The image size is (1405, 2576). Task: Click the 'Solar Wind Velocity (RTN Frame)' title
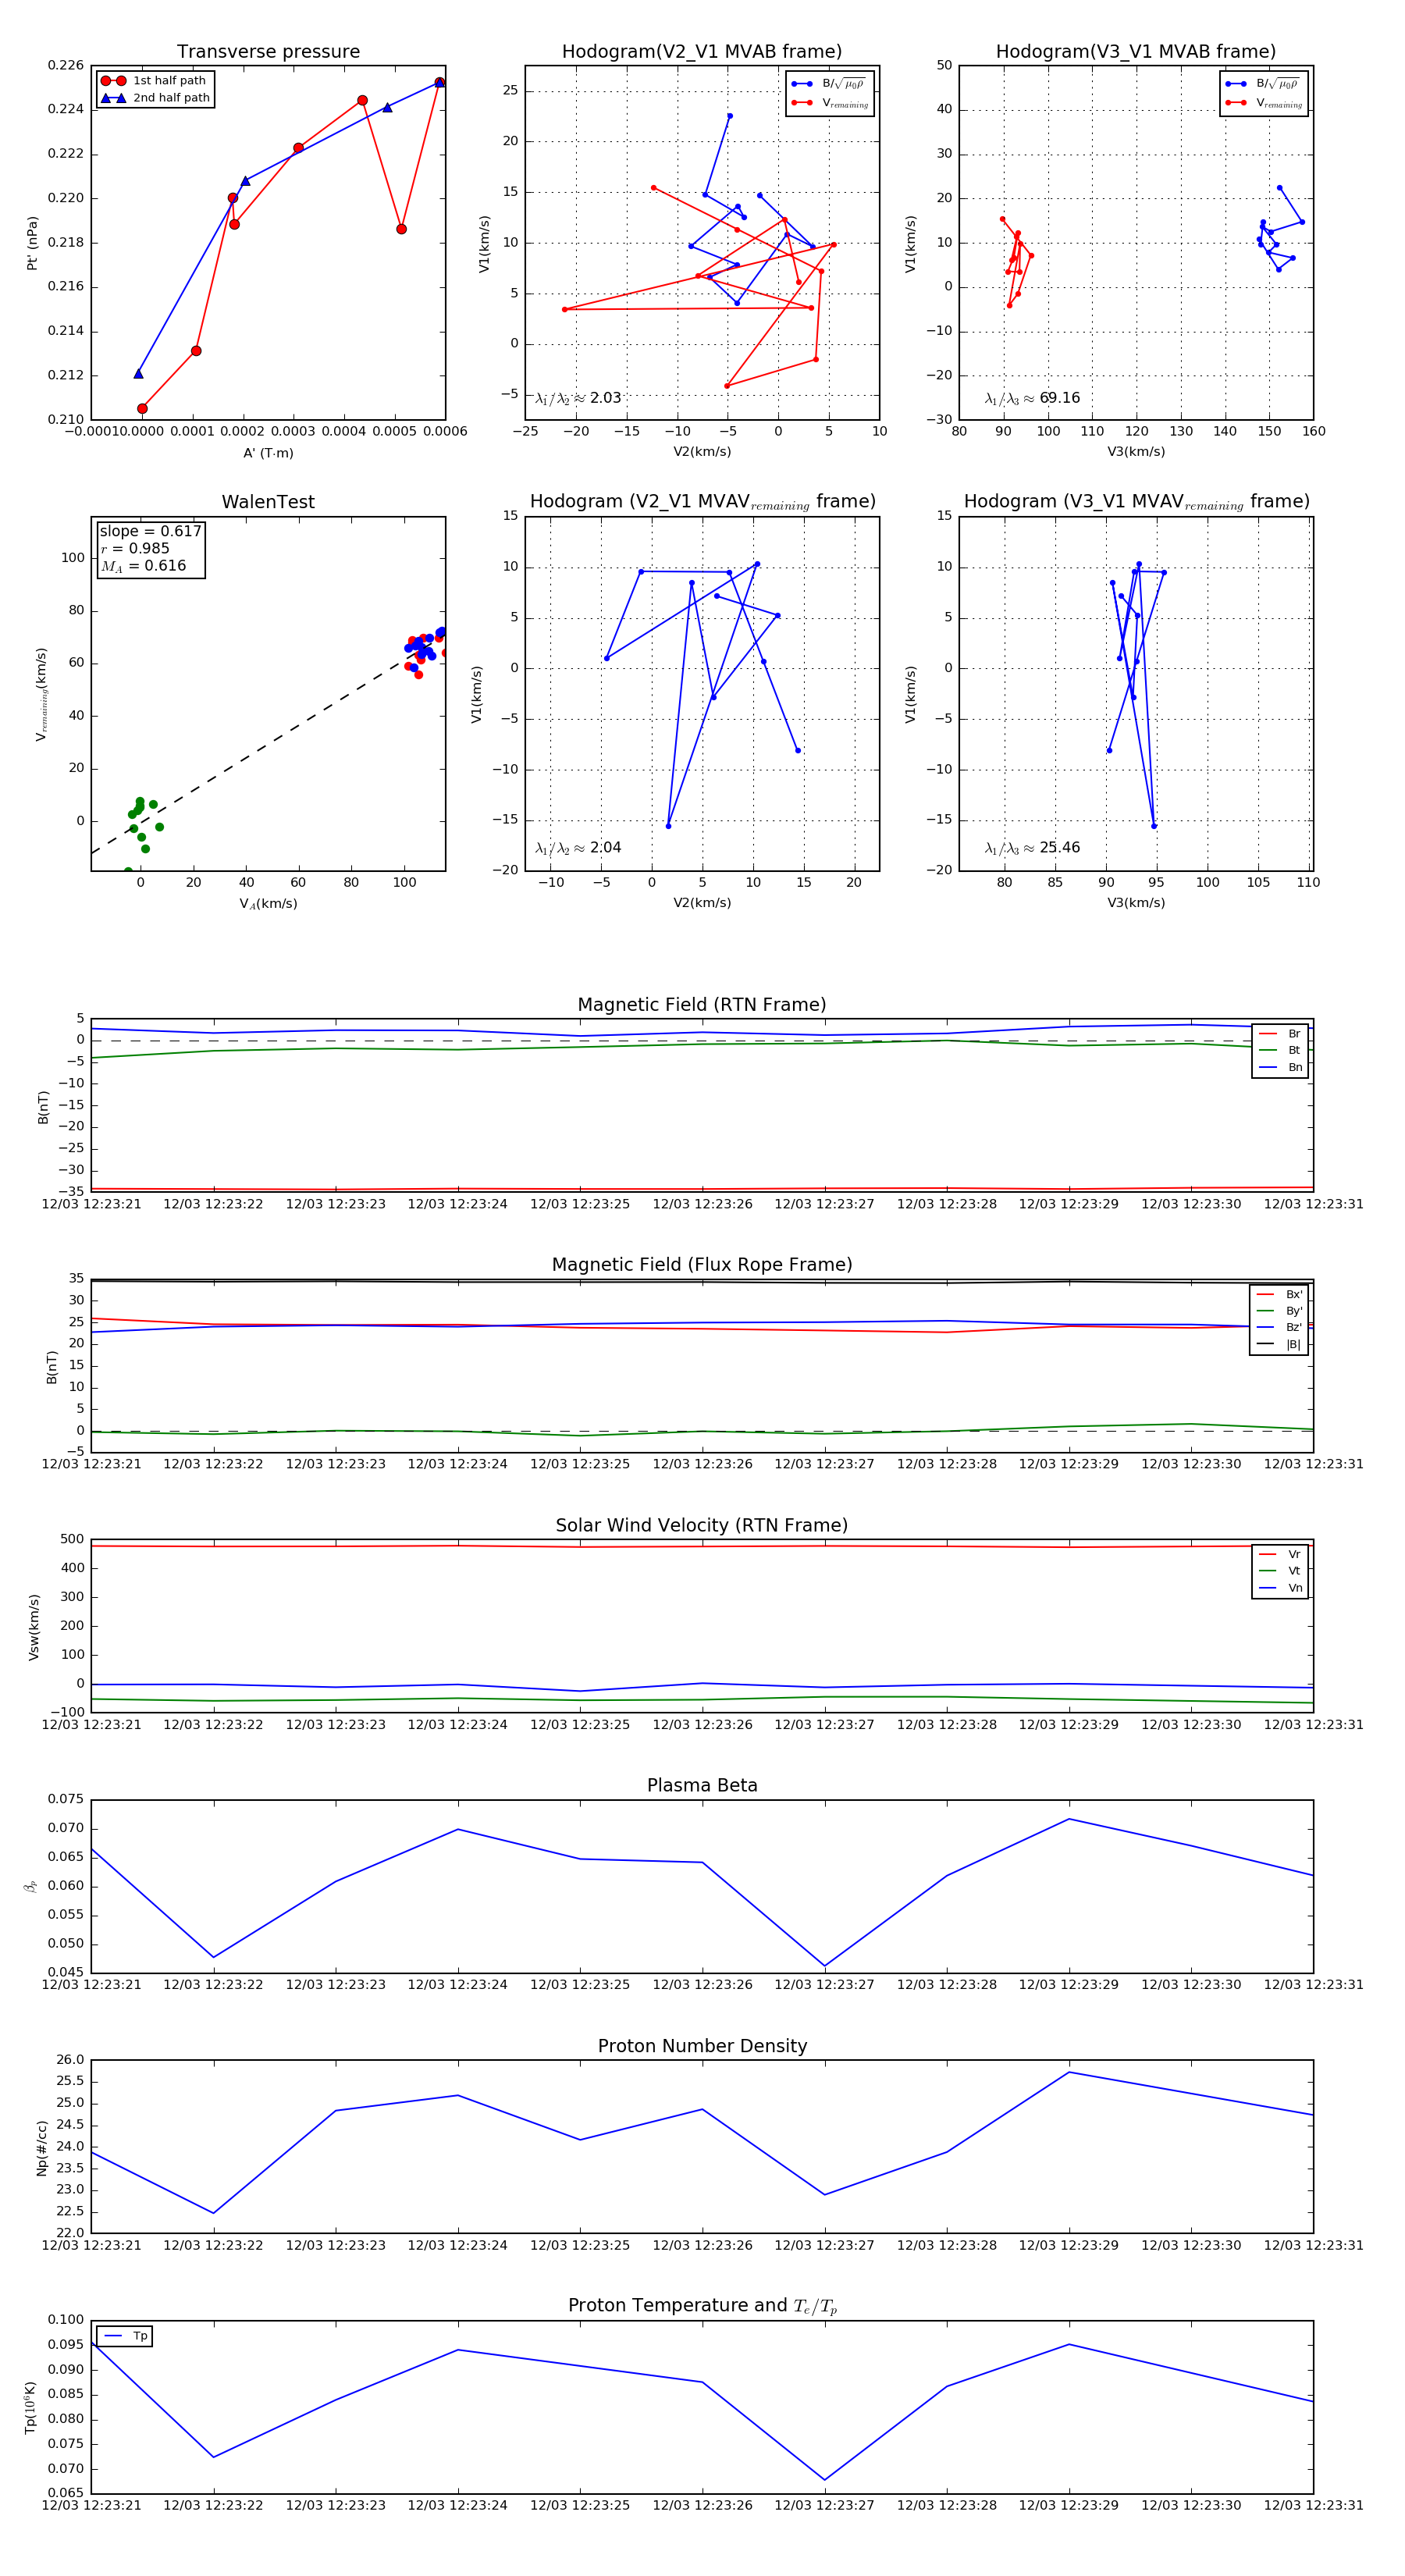pos(702,1526)
